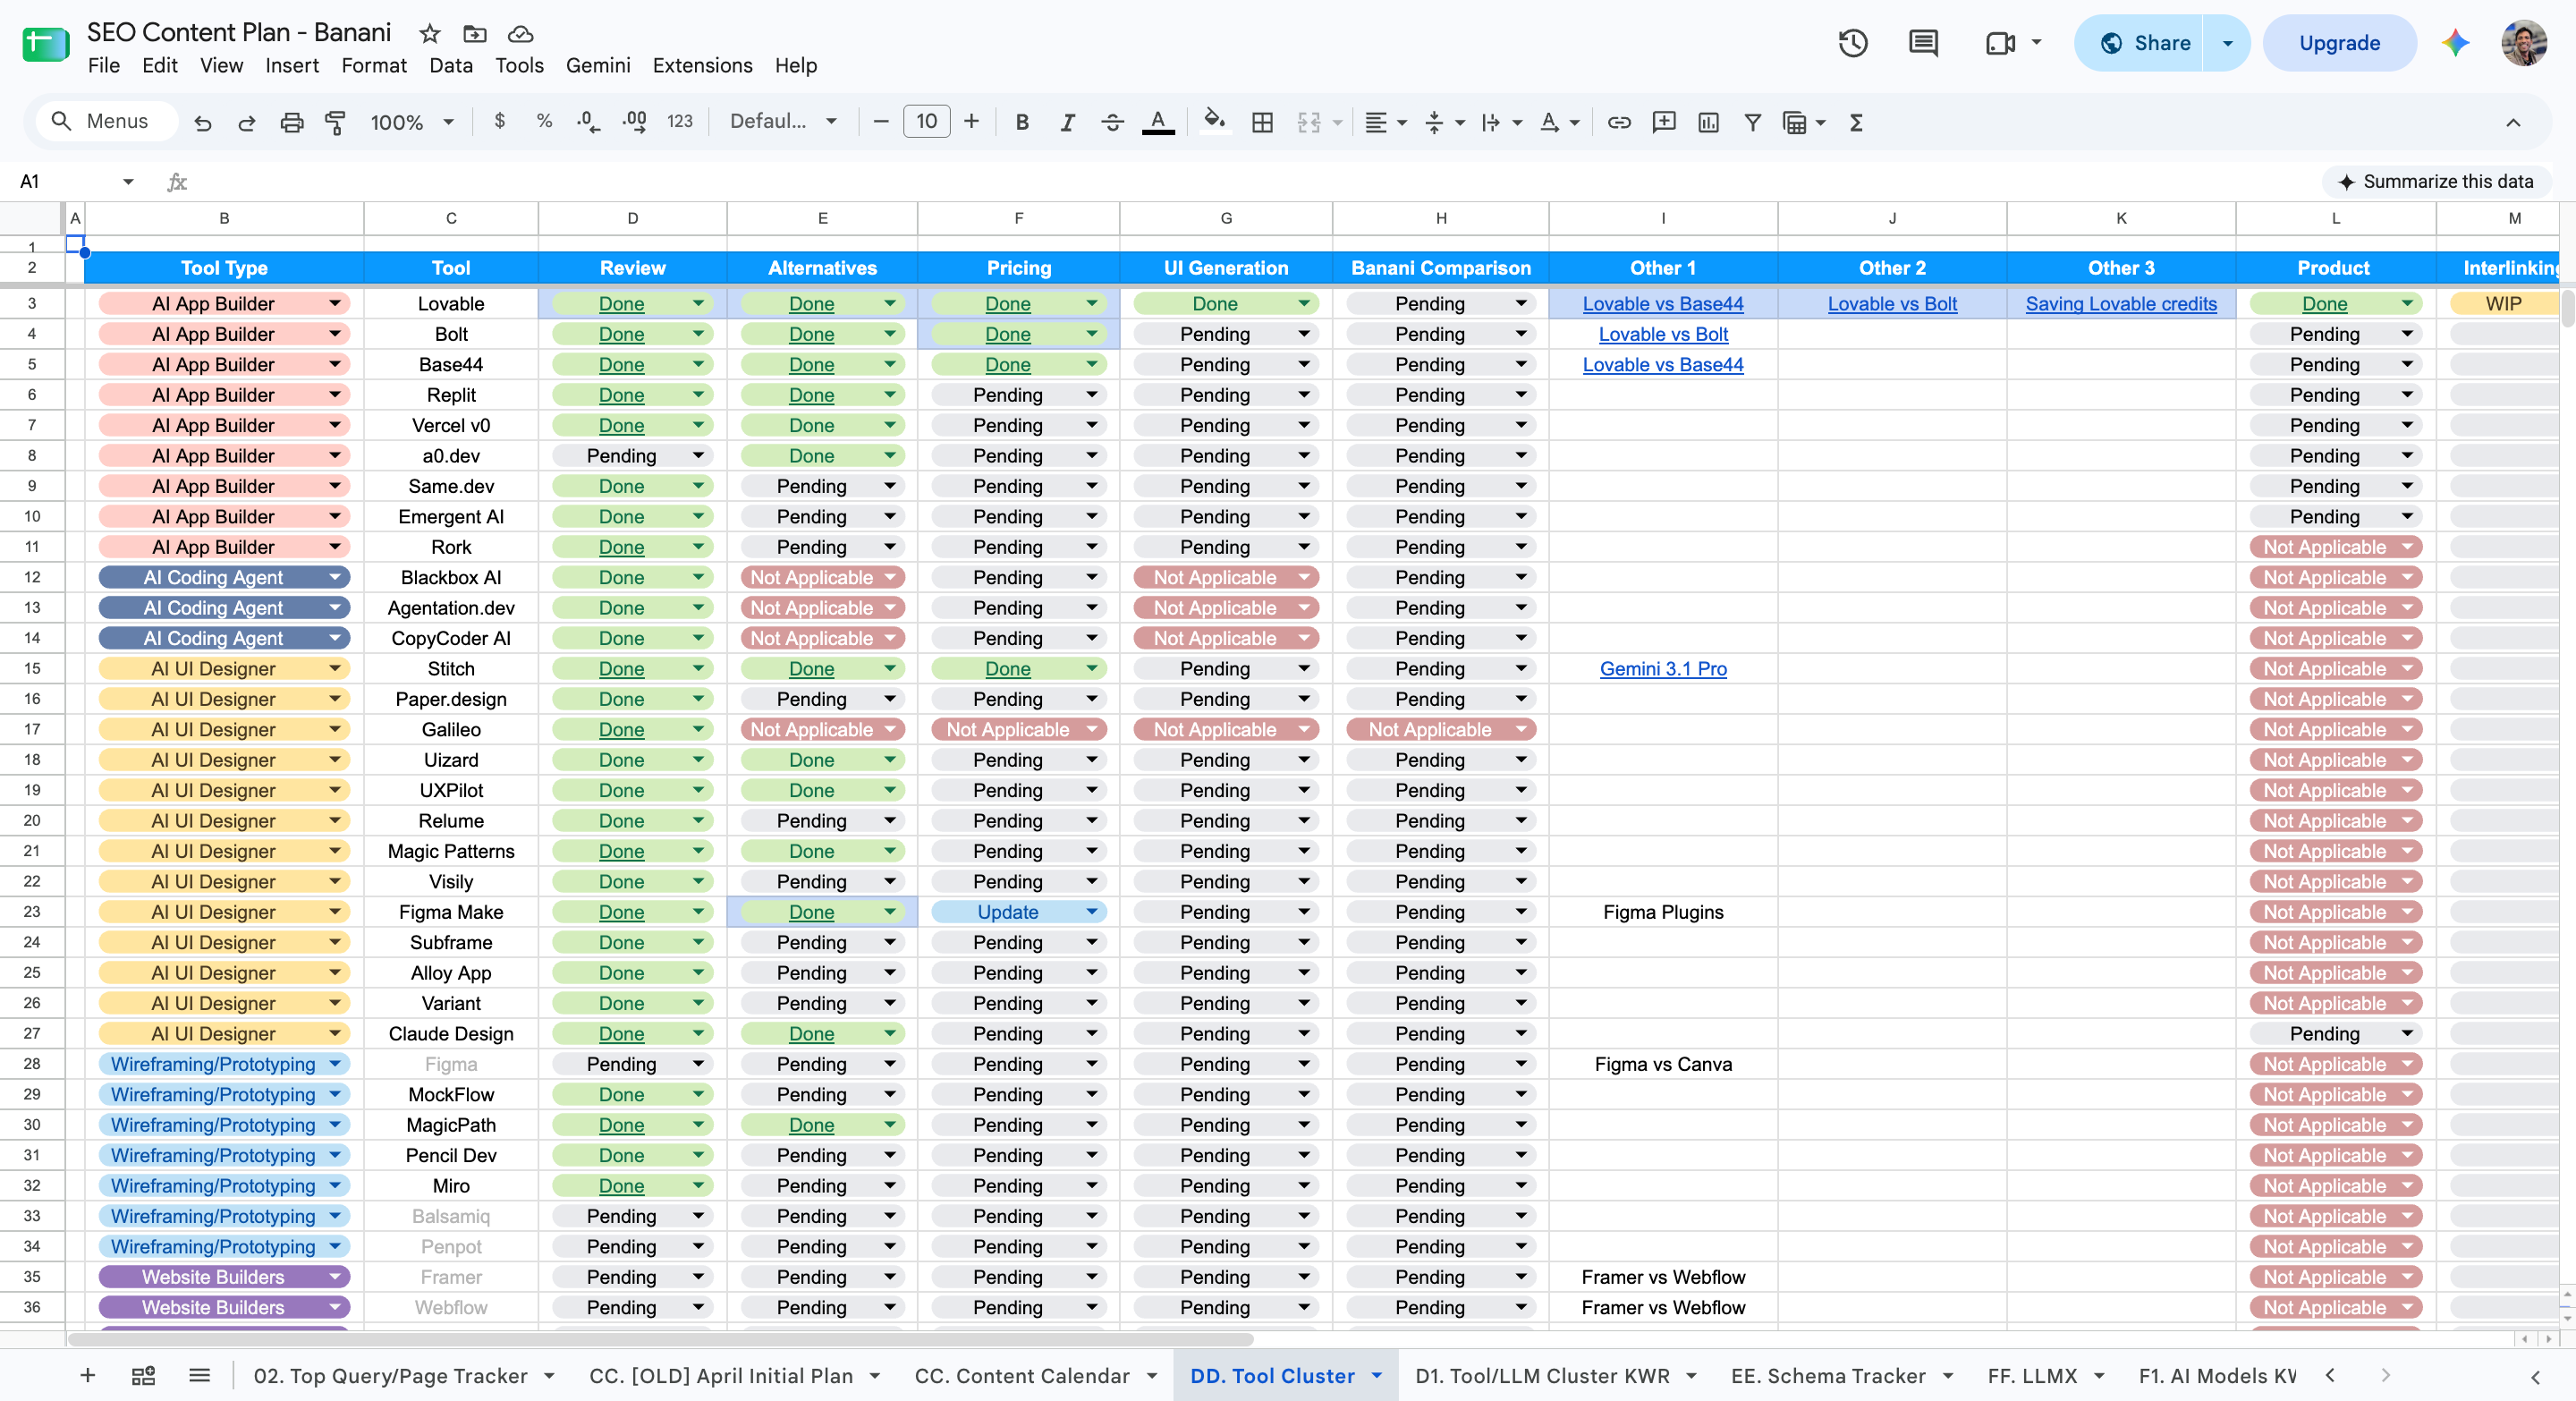Click the Undo icon
2576x1401 pixels.
(x=203, y=122)
